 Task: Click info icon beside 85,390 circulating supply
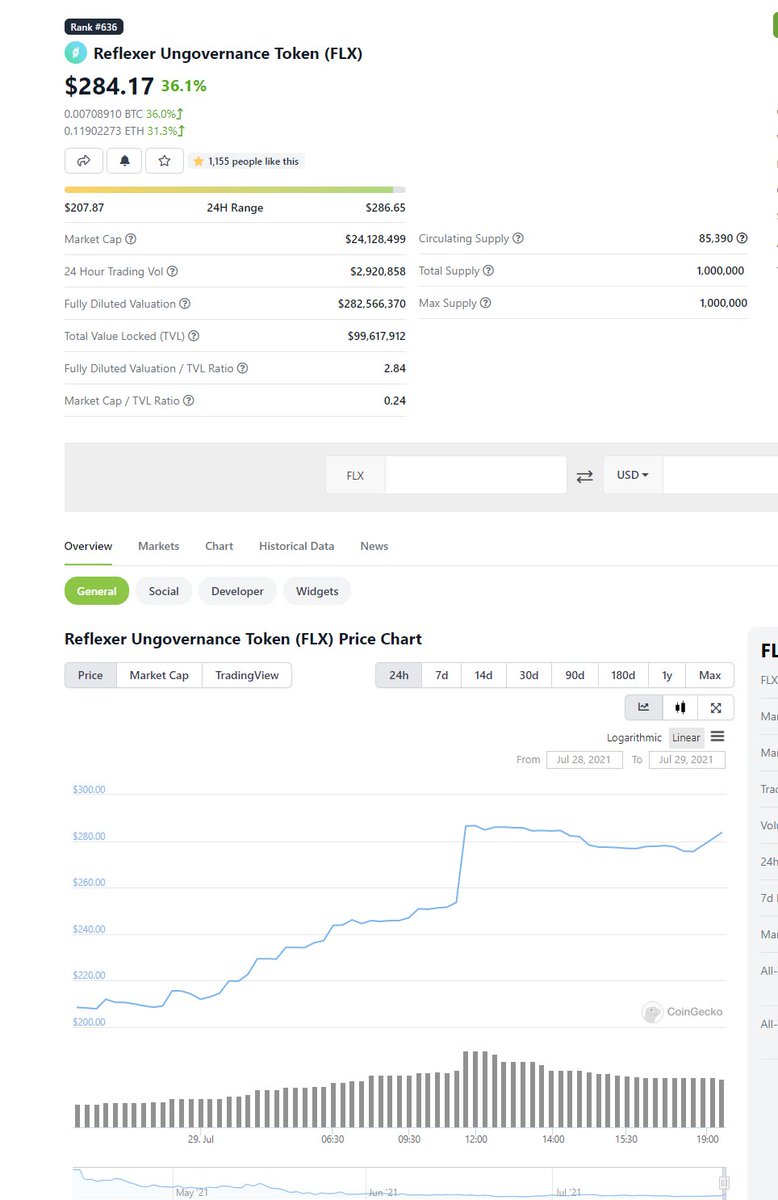point(742,239)
